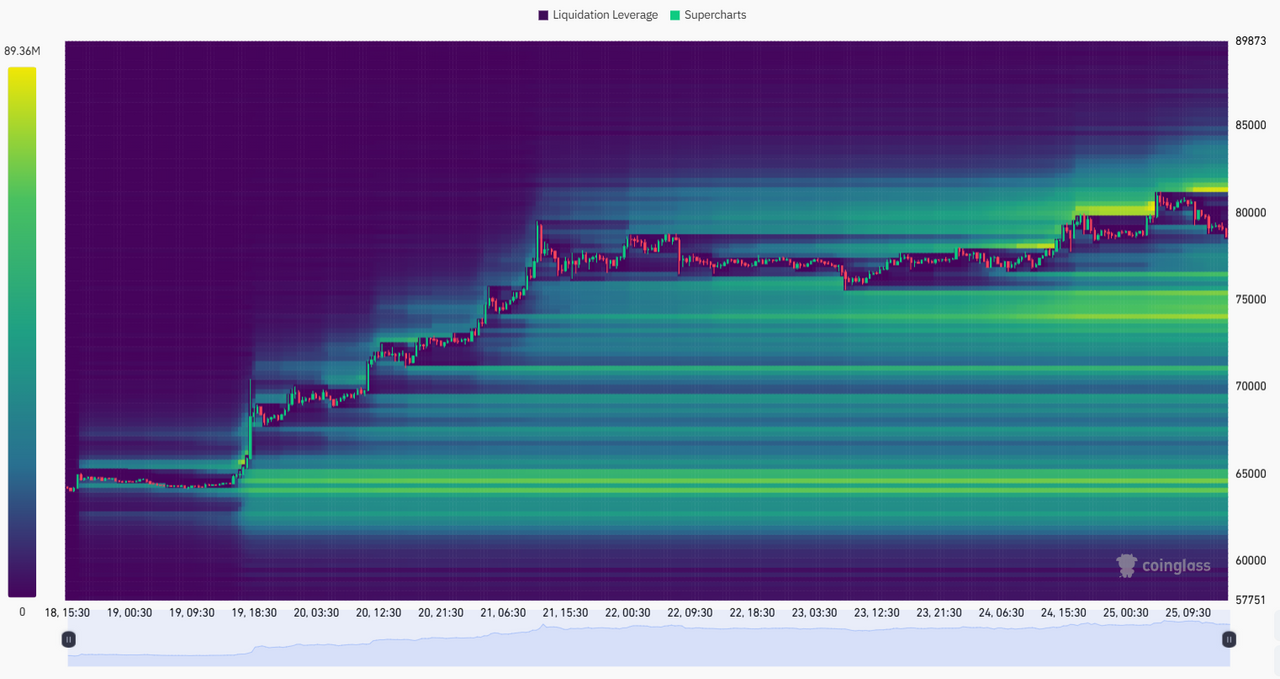Click the dark purple Liquidation Leverage swatch
The image size is (1280, 679).
(543, 15)
